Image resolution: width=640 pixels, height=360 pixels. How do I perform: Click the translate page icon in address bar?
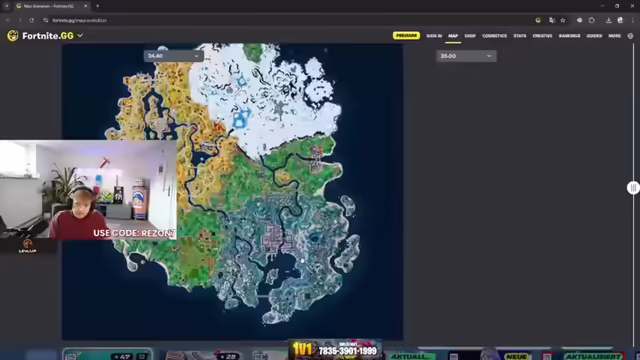(x=552, y=20)
